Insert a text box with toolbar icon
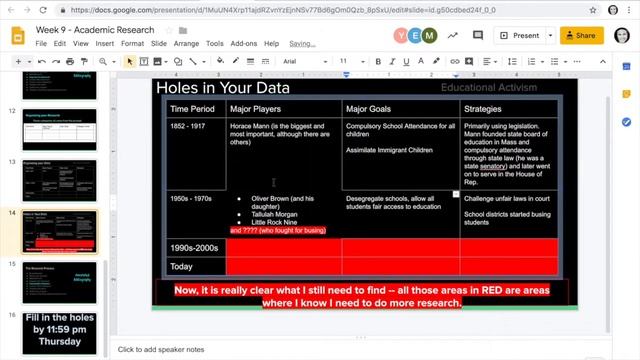This screenshot has height=360, width=640. [144, 62]
